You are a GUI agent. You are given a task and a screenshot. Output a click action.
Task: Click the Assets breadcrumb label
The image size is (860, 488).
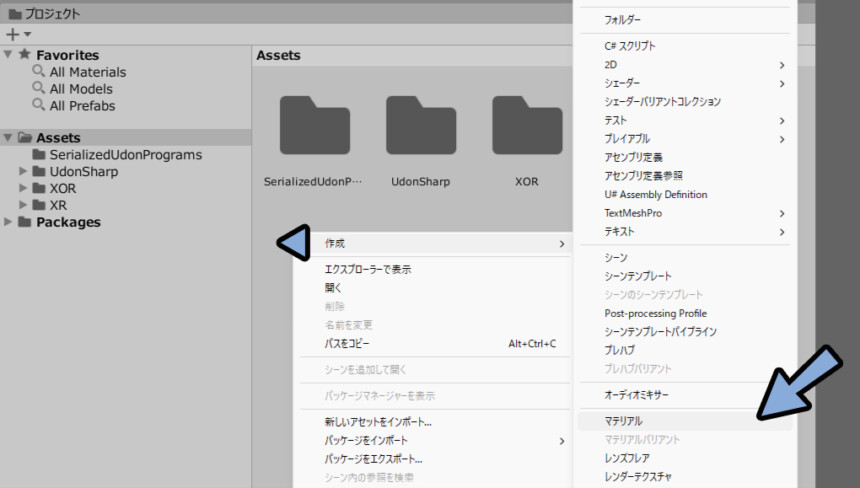[x=278, y=55]
